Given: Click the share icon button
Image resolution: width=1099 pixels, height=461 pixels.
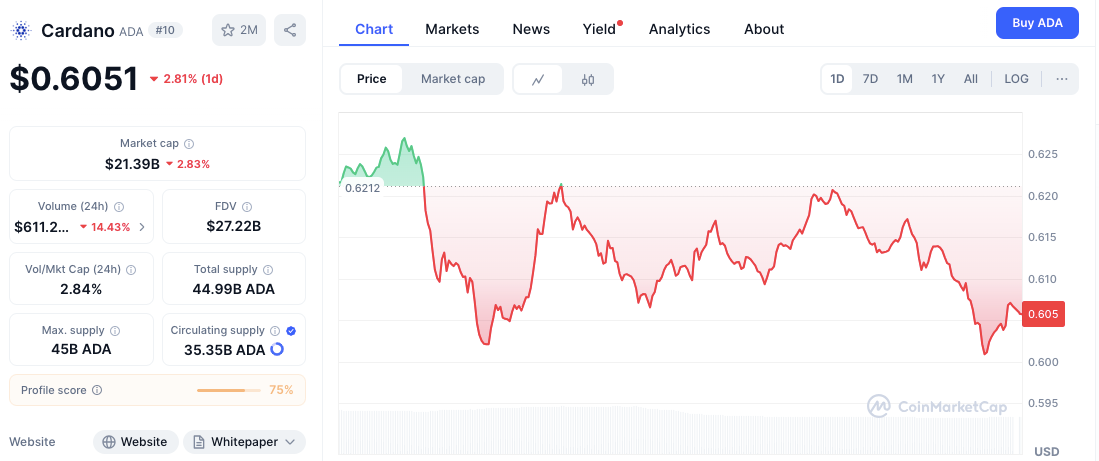Looking at the screenshot, I should tap(289, 30).
